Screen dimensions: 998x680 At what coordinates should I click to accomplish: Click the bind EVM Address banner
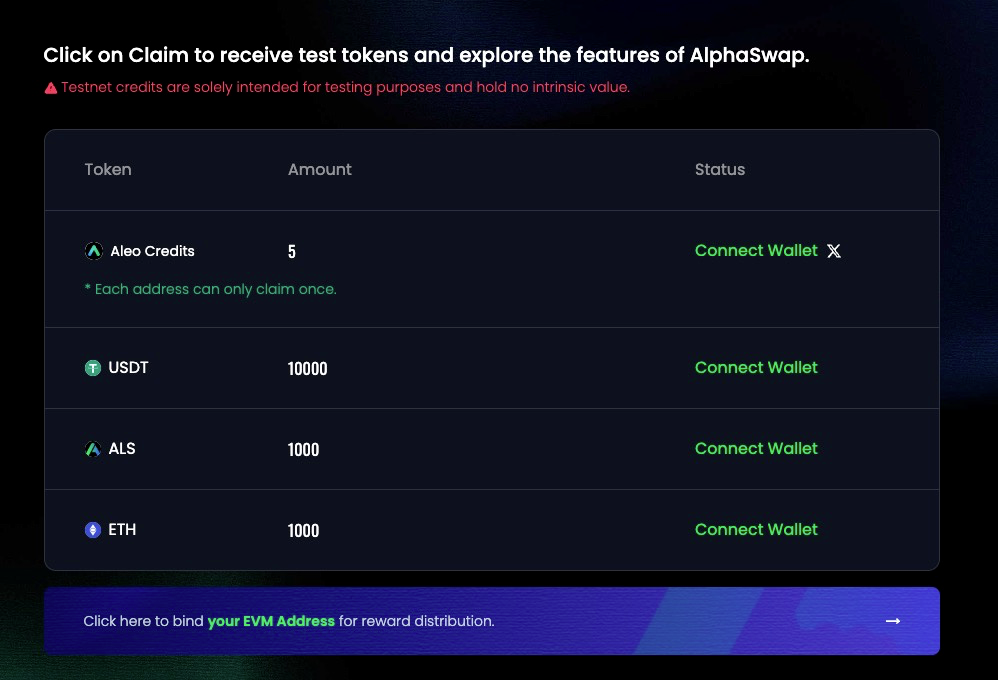tap(492, 621)
